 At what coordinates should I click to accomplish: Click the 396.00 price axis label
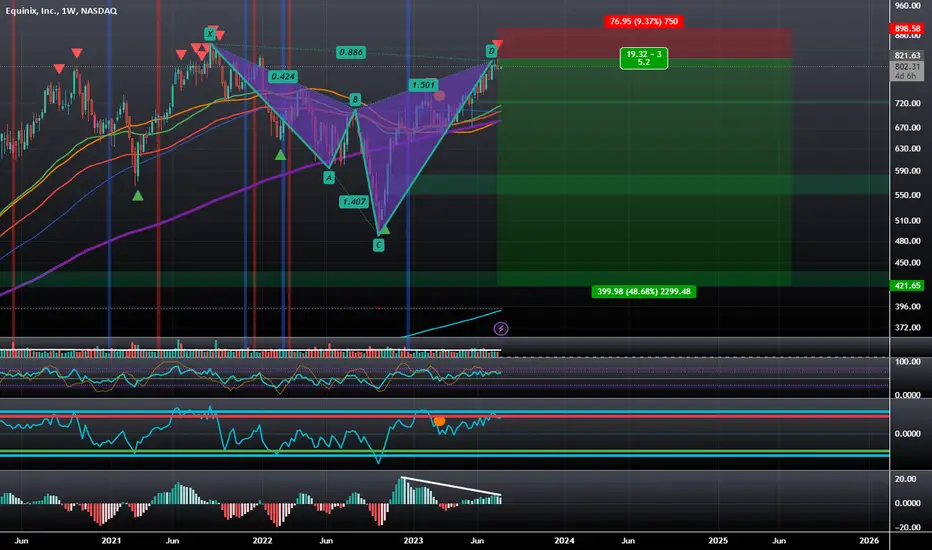pyautogui.click(x=908, y=307)
